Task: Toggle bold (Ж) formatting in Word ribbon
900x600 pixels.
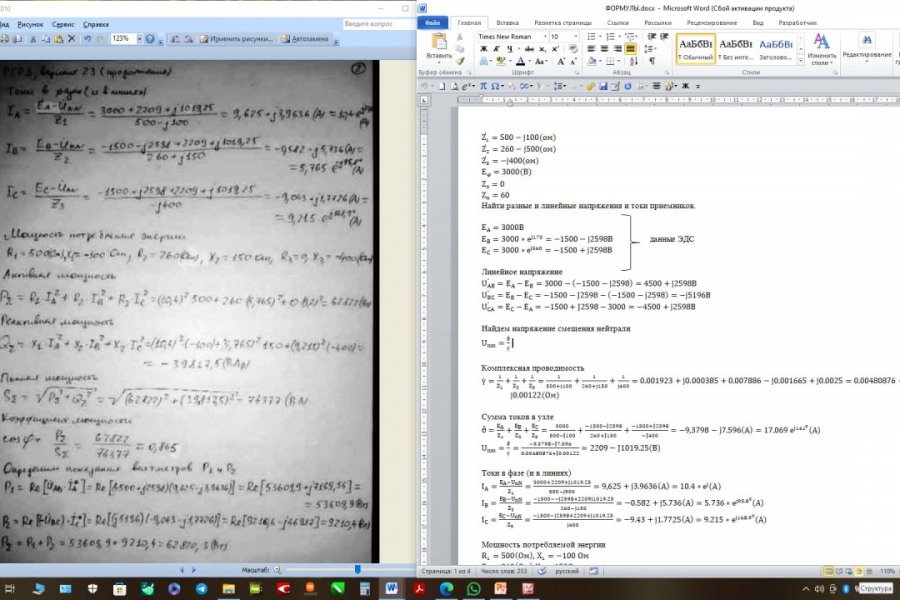Action: (483, 49)
